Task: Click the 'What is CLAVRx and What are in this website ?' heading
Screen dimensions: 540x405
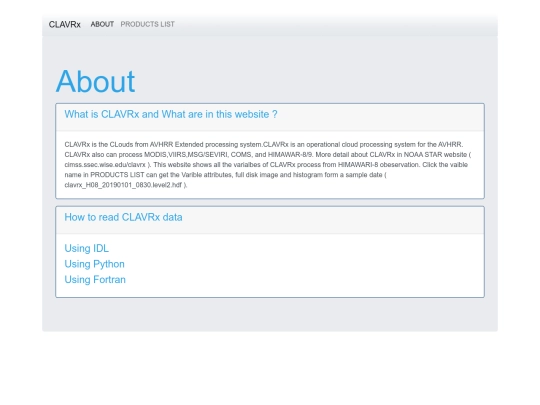Action: [x=171, y=114]
